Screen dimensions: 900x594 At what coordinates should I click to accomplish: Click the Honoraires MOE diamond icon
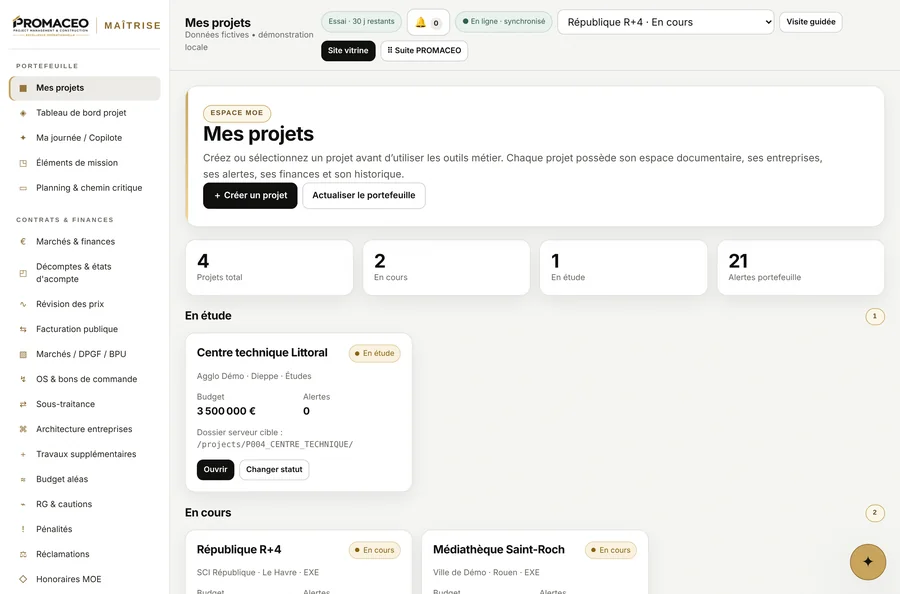click(x=23, y=579)
